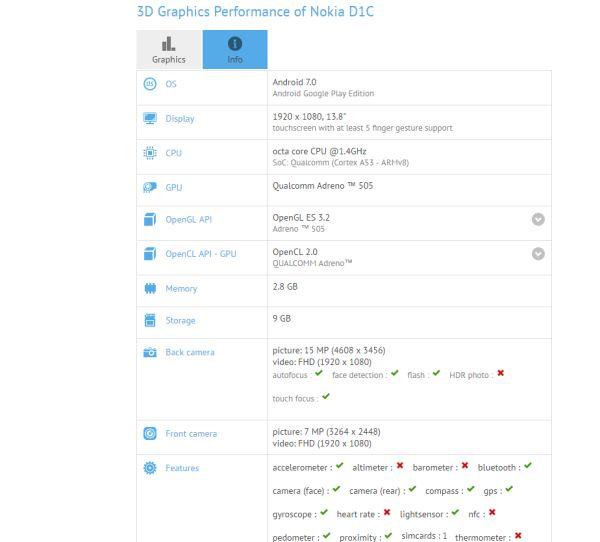The image size is (600, 542).
Task: Click the Front camera lens icon
Action: (150, 433)
